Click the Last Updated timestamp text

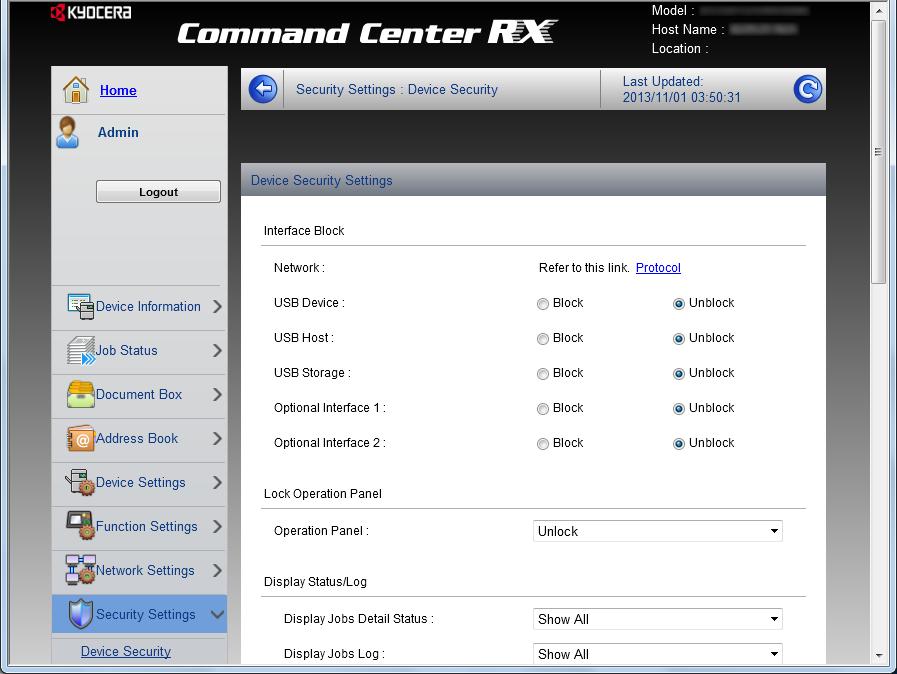point(681,89)
